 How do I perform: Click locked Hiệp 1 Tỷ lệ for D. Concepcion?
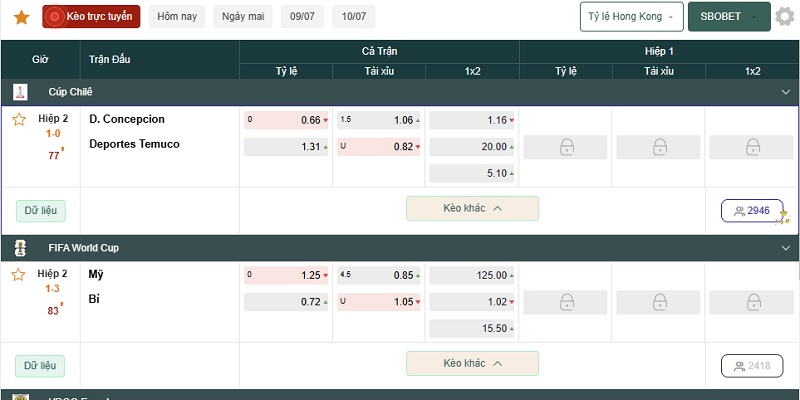[x=565, y=147]
